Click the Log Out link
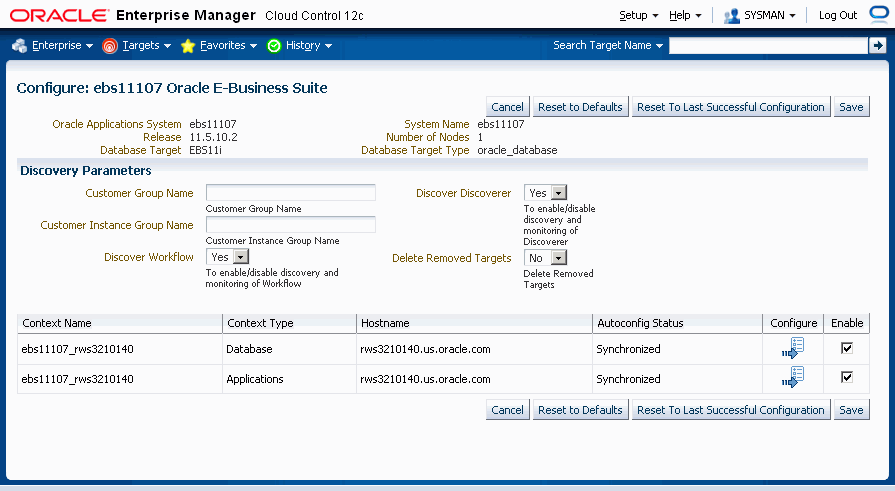 [x=838, y=15]
